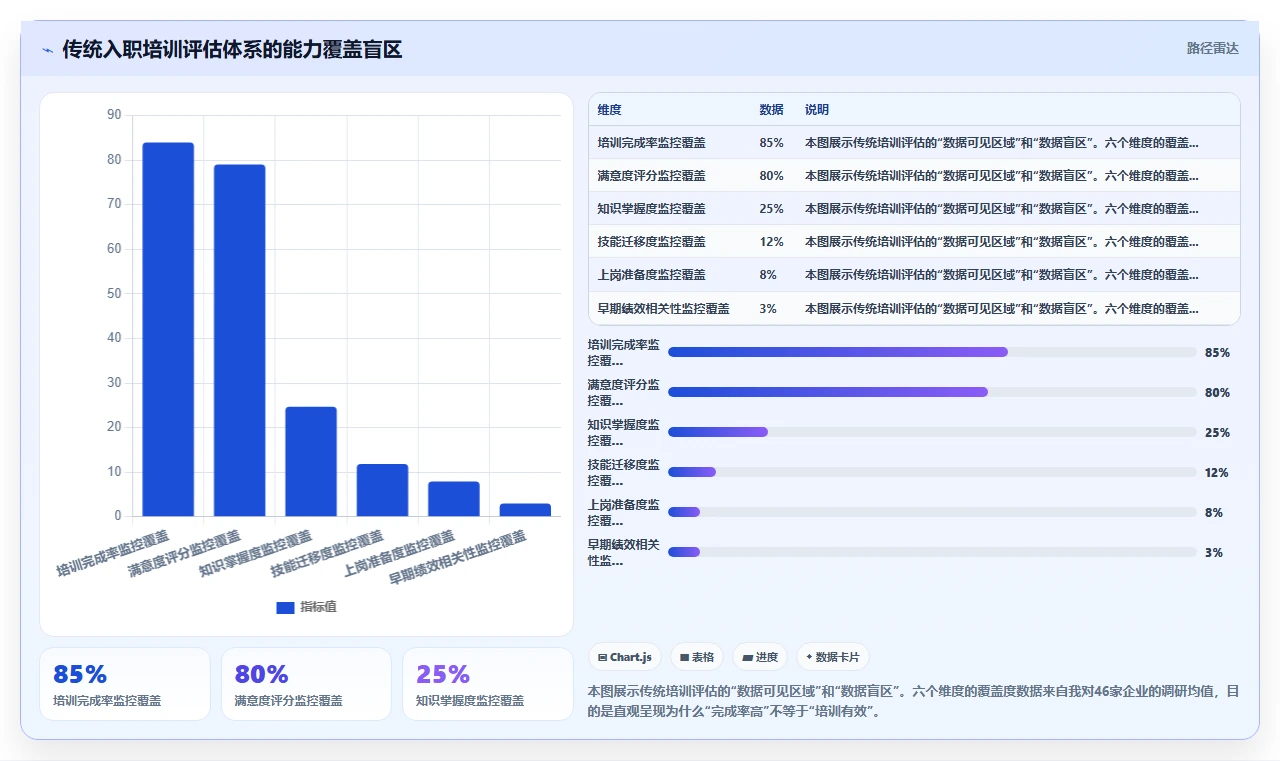Select the 技能迁移度监控覆盖 table row
Image resolution: width=1280 pixels, height=761 pixels.
coord(914,242)
